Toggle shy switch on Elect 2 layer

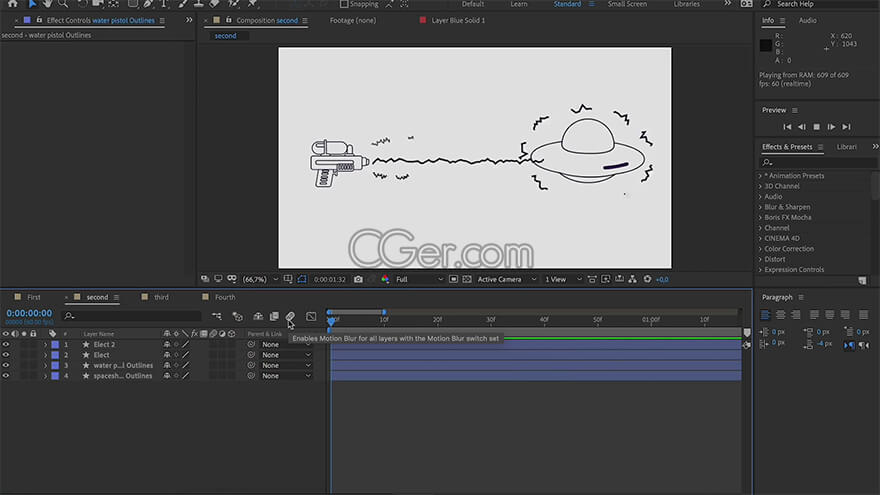click(167, 344)
